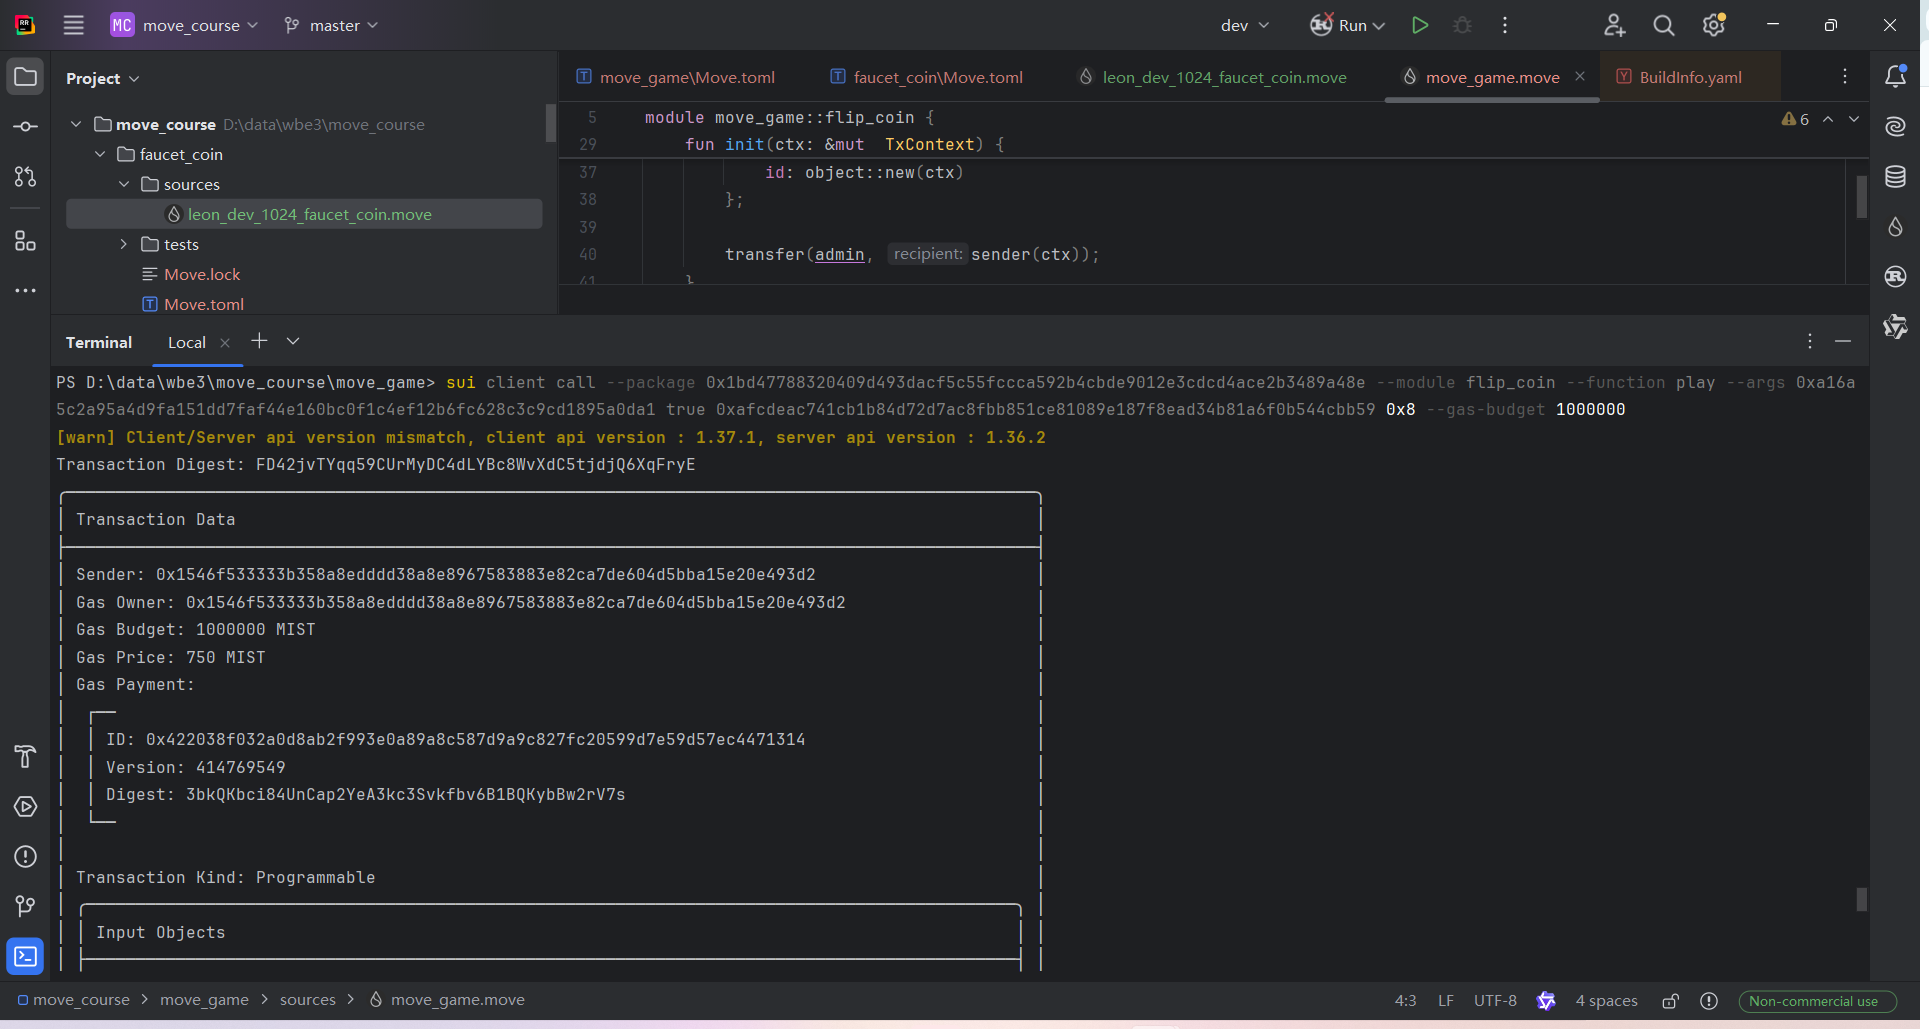Collapse the sources folder

pos(124,184)
